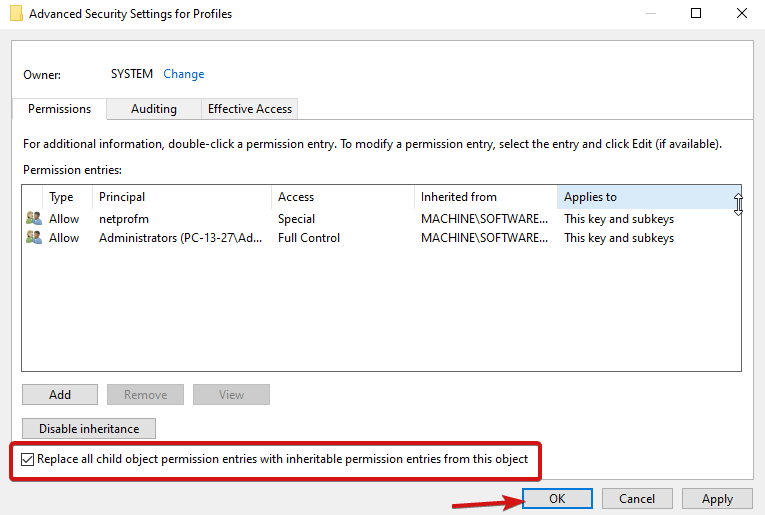Image resolution: width=765 pixels, height=515 pixels.
Task: Click the Add permission entry button
Action: [x=60, y=395]
